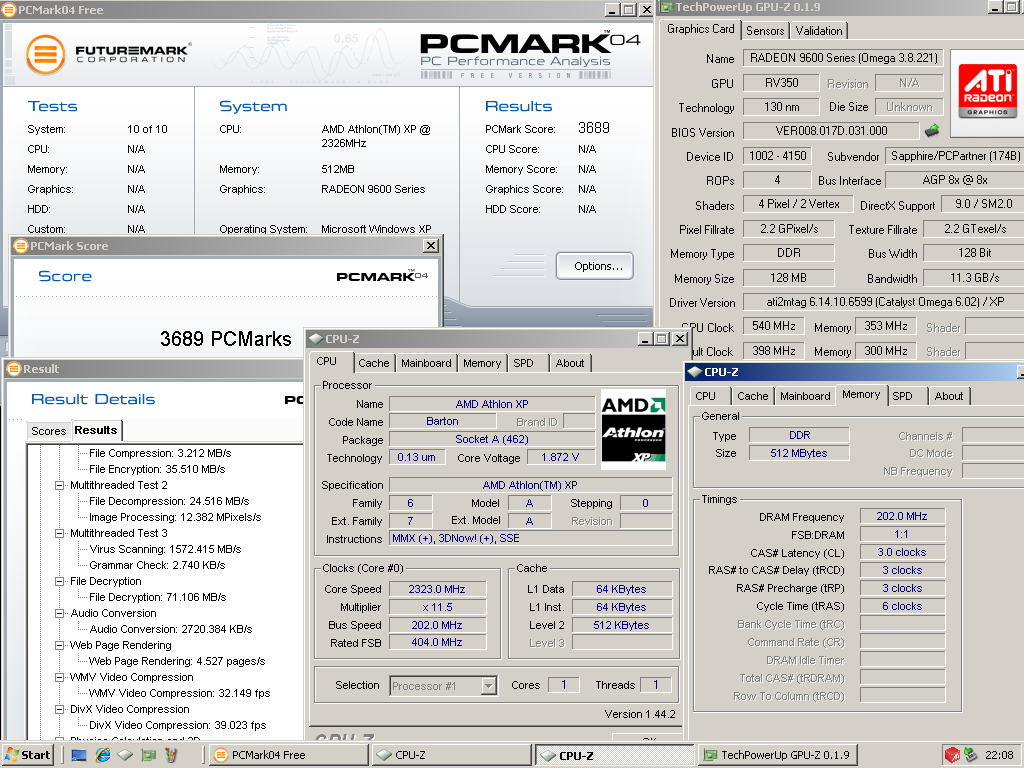Viewport: 1024px width, 768px height.
Task: Click the system clock showing 22:08
Action: [x=999, y=755]
